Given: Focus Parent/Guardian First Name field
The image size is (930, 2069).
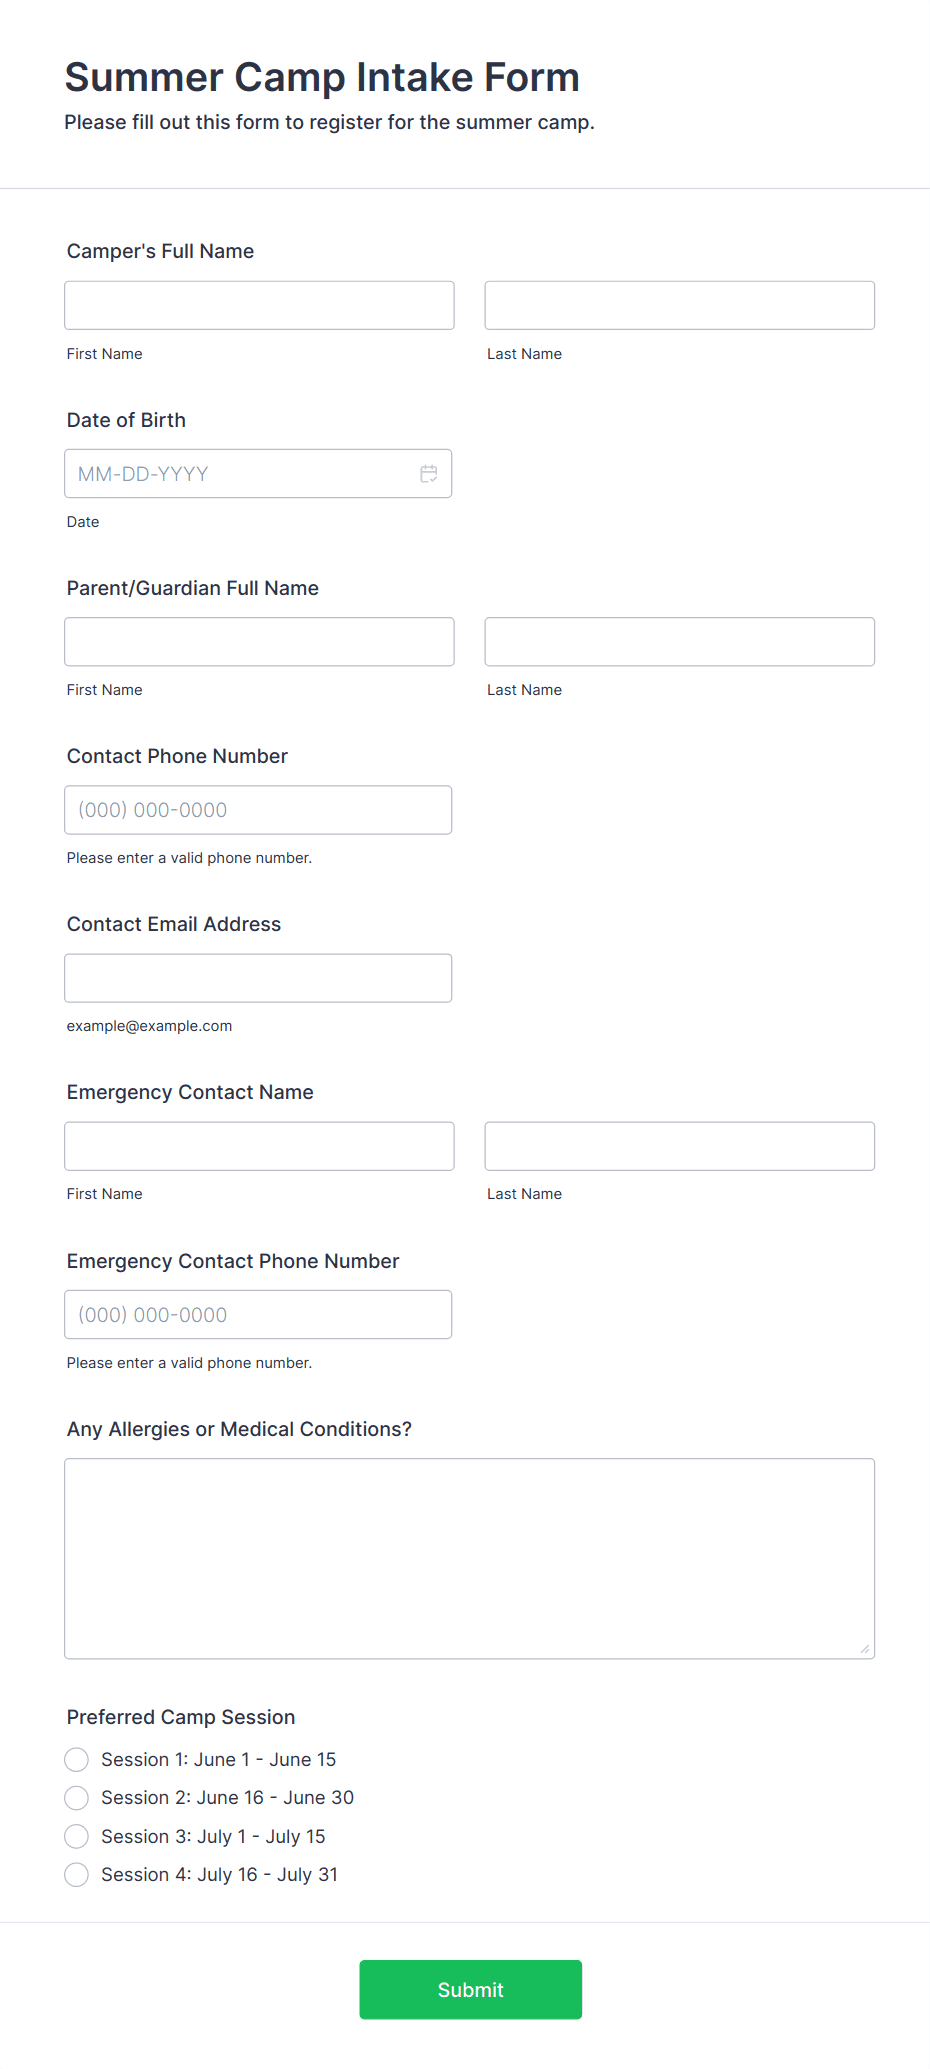Looking at the screenshot, I should pyautogui.click(x=259, y=642).
